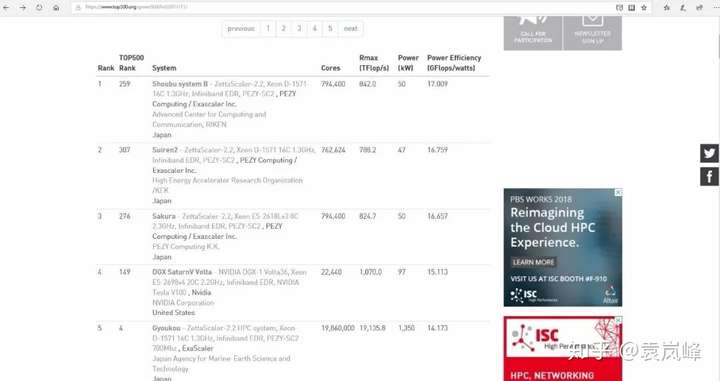720x381 pixels.
Task: Select Rmax value 842.0
Action: coord(368,84)
